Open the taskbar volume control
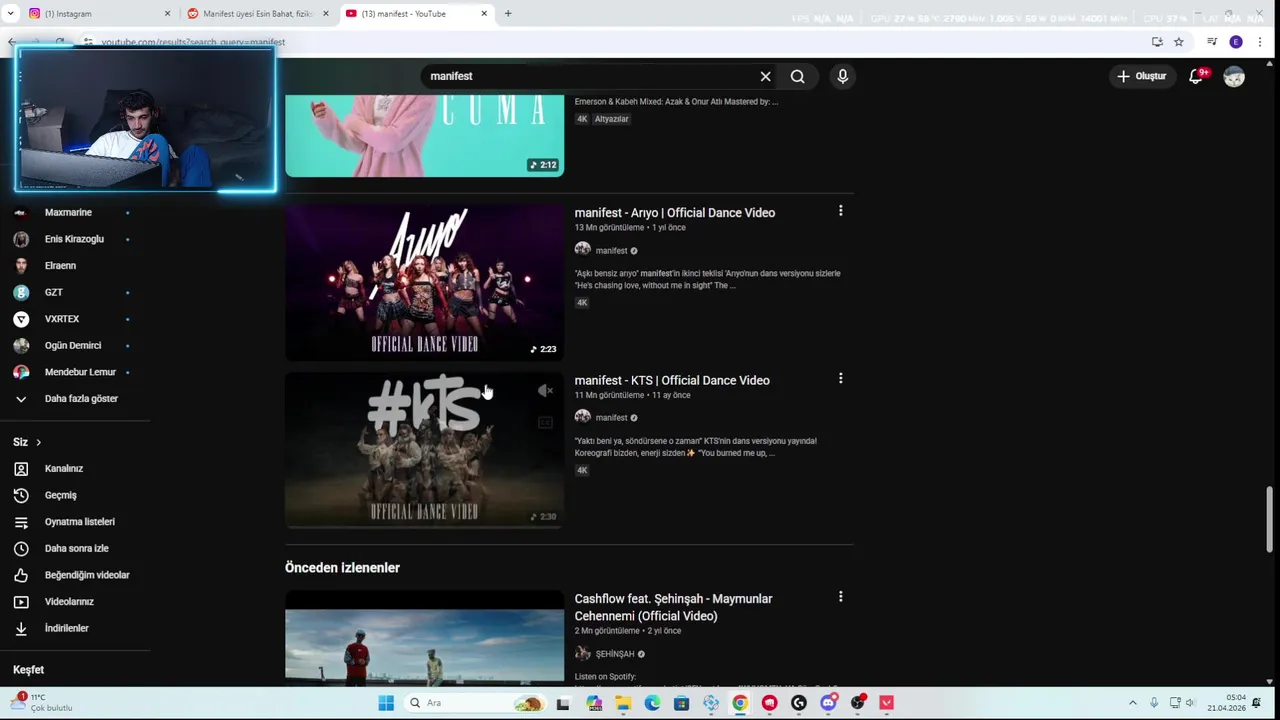Screen dimensions: 1280x720 point(1190,703)
